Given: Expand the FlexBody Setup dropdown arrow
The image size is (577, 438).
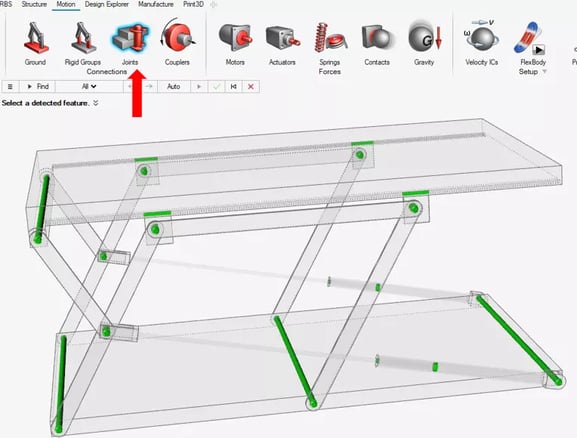Looking at the screenshot, I should coord(545,71).
